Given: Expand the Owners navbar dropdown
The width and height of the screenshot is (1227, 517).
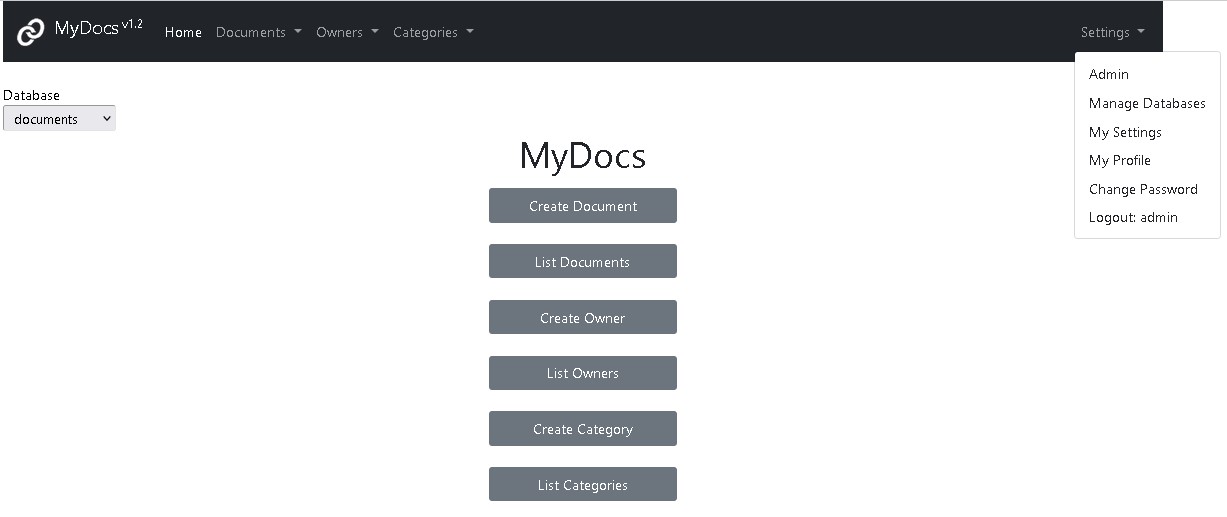Looking at the screenshot, I should tap(347, 32).
